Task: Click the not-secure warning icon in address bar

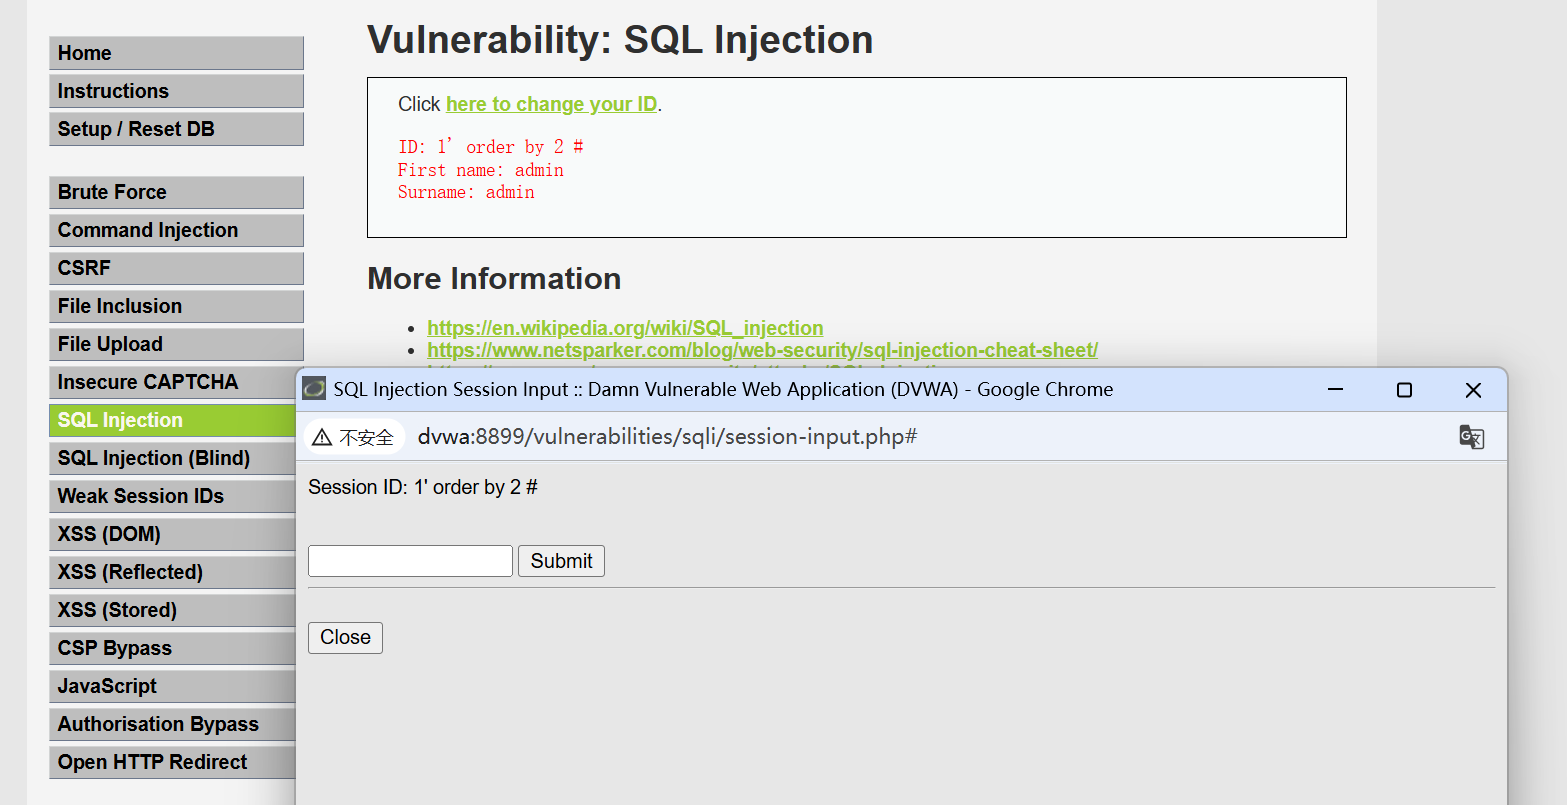Action: (x=322, y=437)
